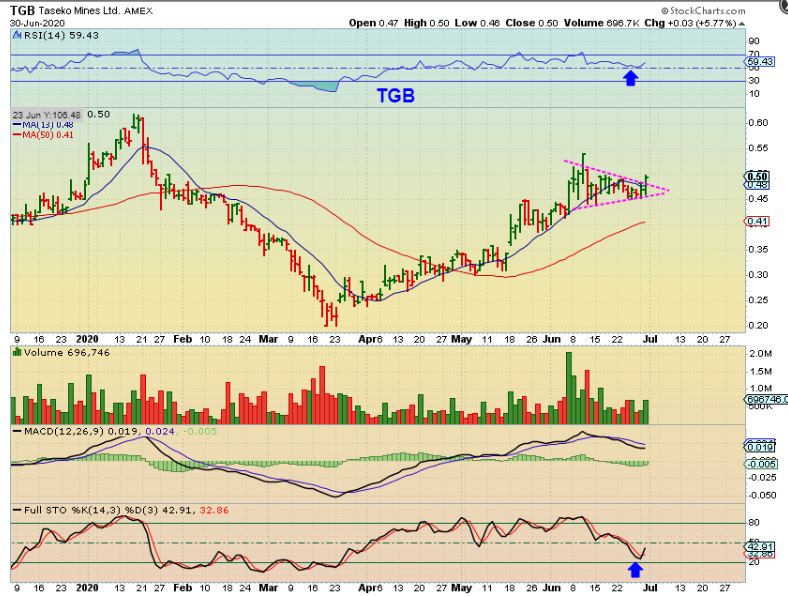Click the 0.019 MACD tag on right axis
The width and height of the screenshot is (788, 596).
759,447
